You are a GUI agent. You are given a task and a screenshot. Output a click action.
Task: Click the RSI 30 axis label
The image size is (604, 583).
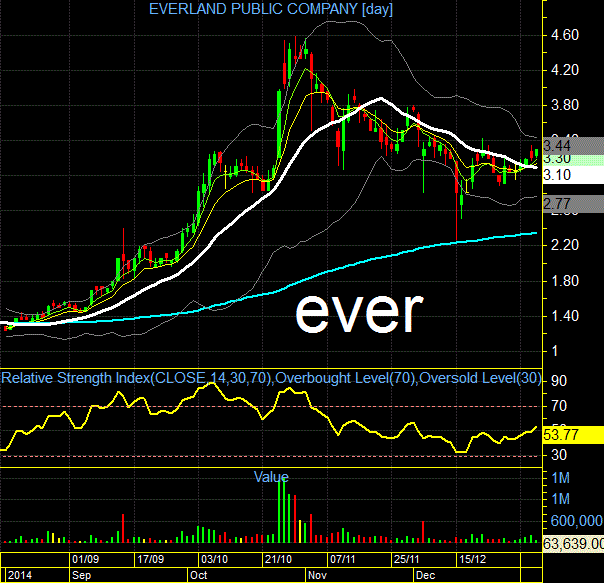click(559, 455)
